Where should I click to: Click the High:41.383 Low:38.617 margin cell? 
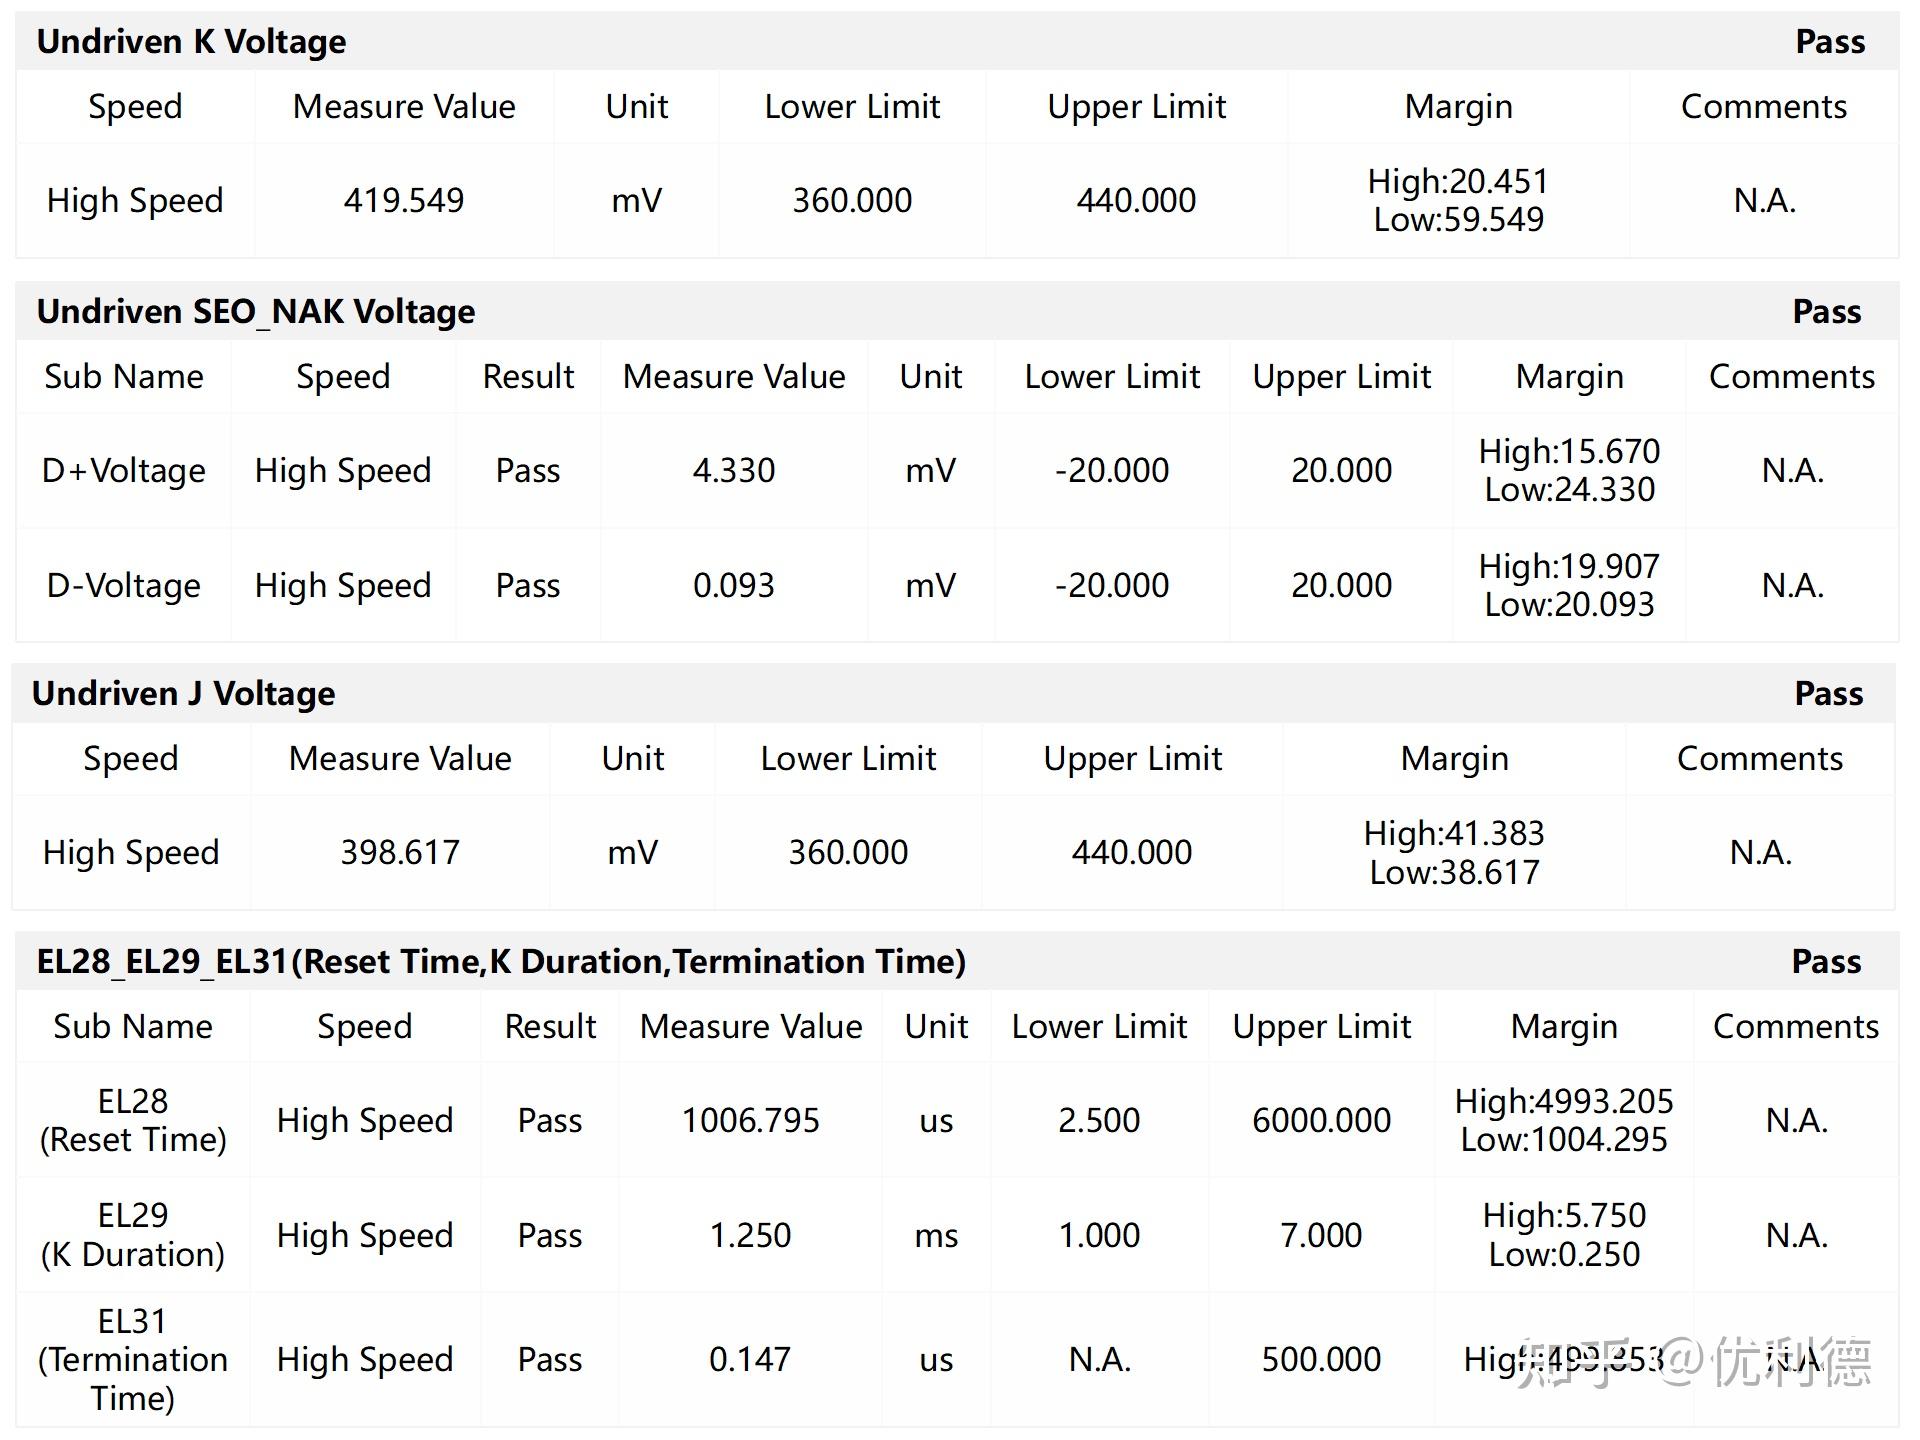(1454, 852)
